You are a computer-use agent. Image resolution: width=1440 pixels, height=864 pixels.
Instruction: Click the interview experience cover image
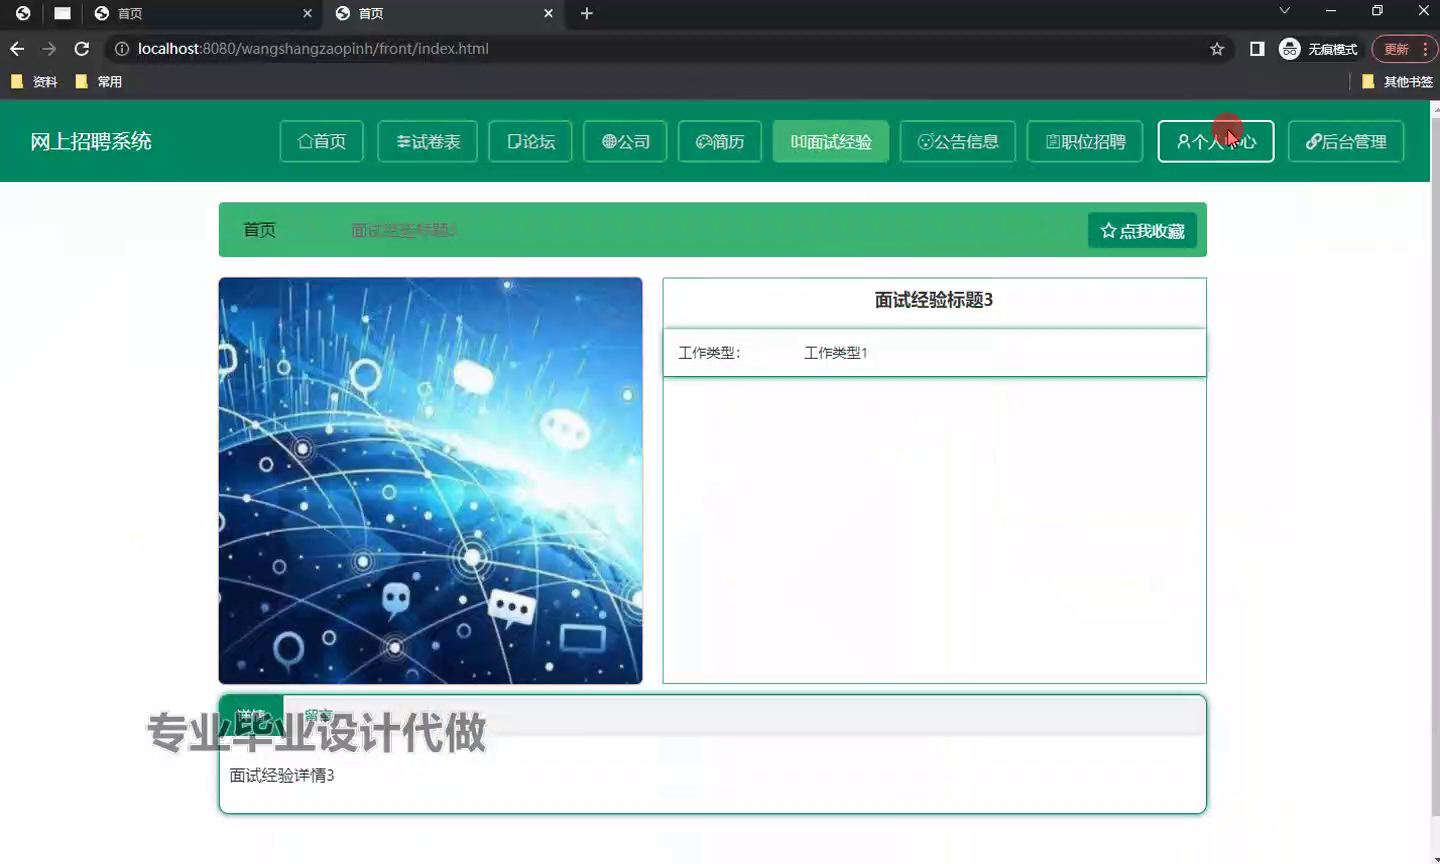click(430, 481)
